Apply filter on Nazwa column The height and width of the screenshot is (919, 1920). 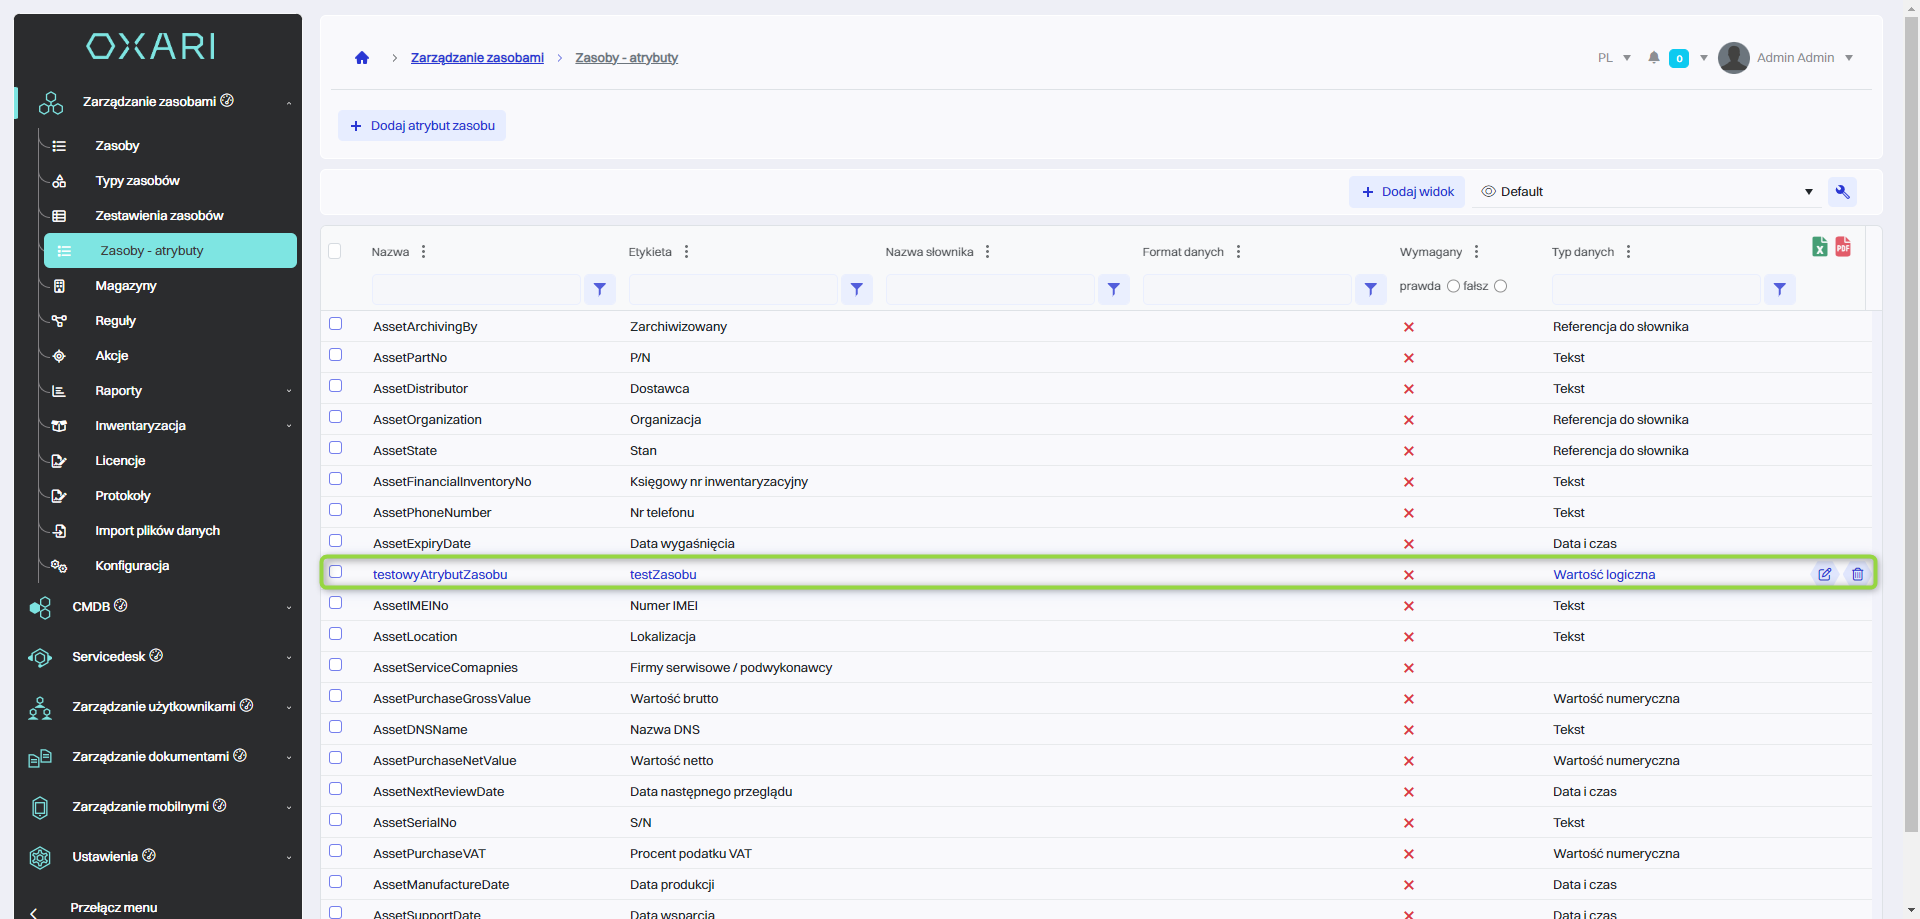pos(599,289)
